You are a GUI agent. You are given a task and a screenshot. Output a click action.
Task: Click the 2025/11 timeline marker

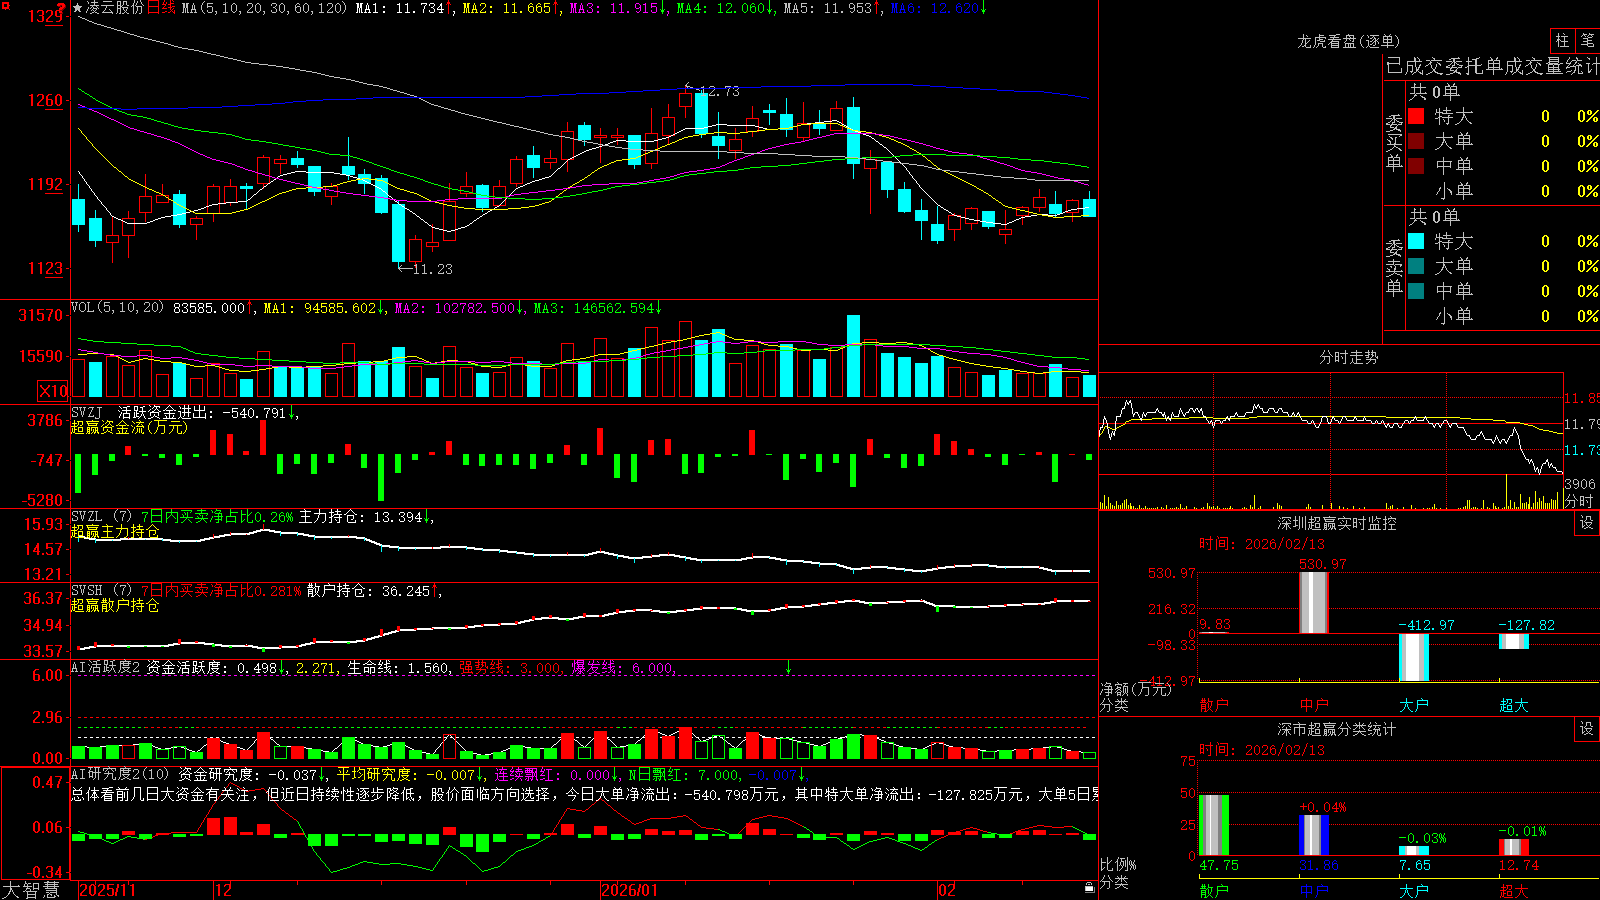107,890
